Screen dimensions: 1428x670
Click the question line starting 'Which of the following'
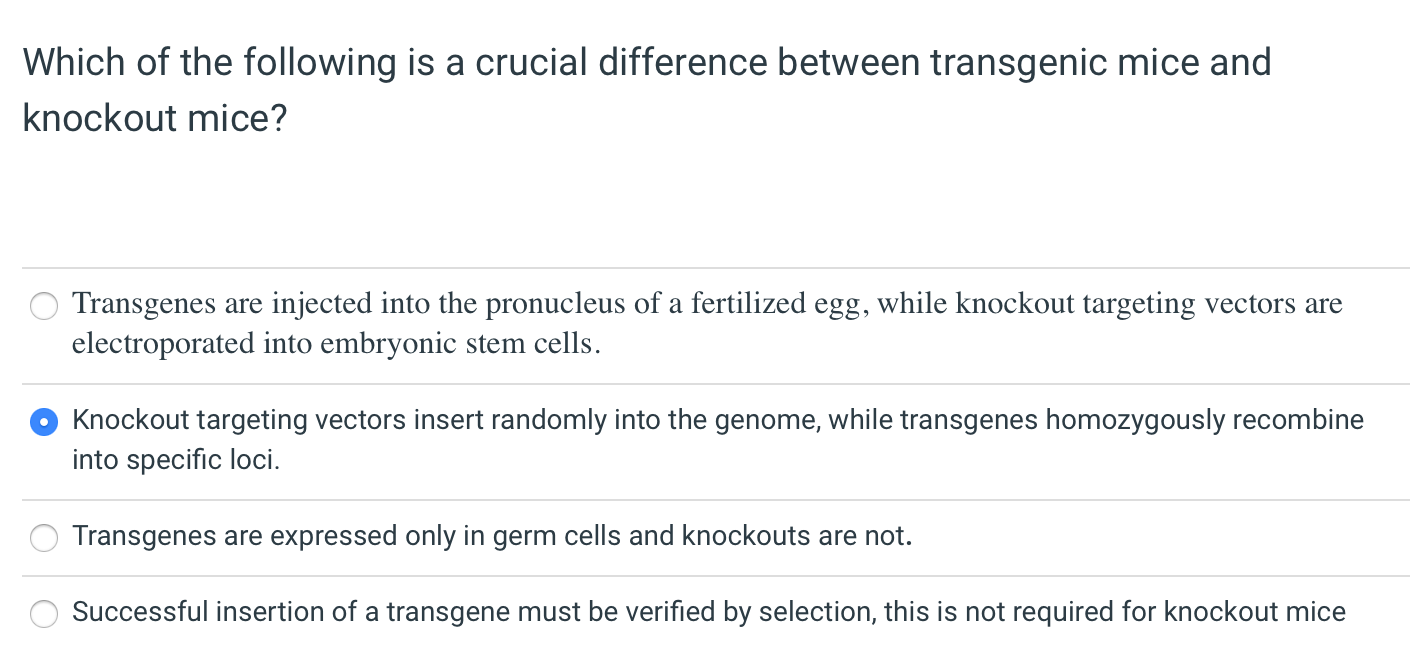point(646,63)
